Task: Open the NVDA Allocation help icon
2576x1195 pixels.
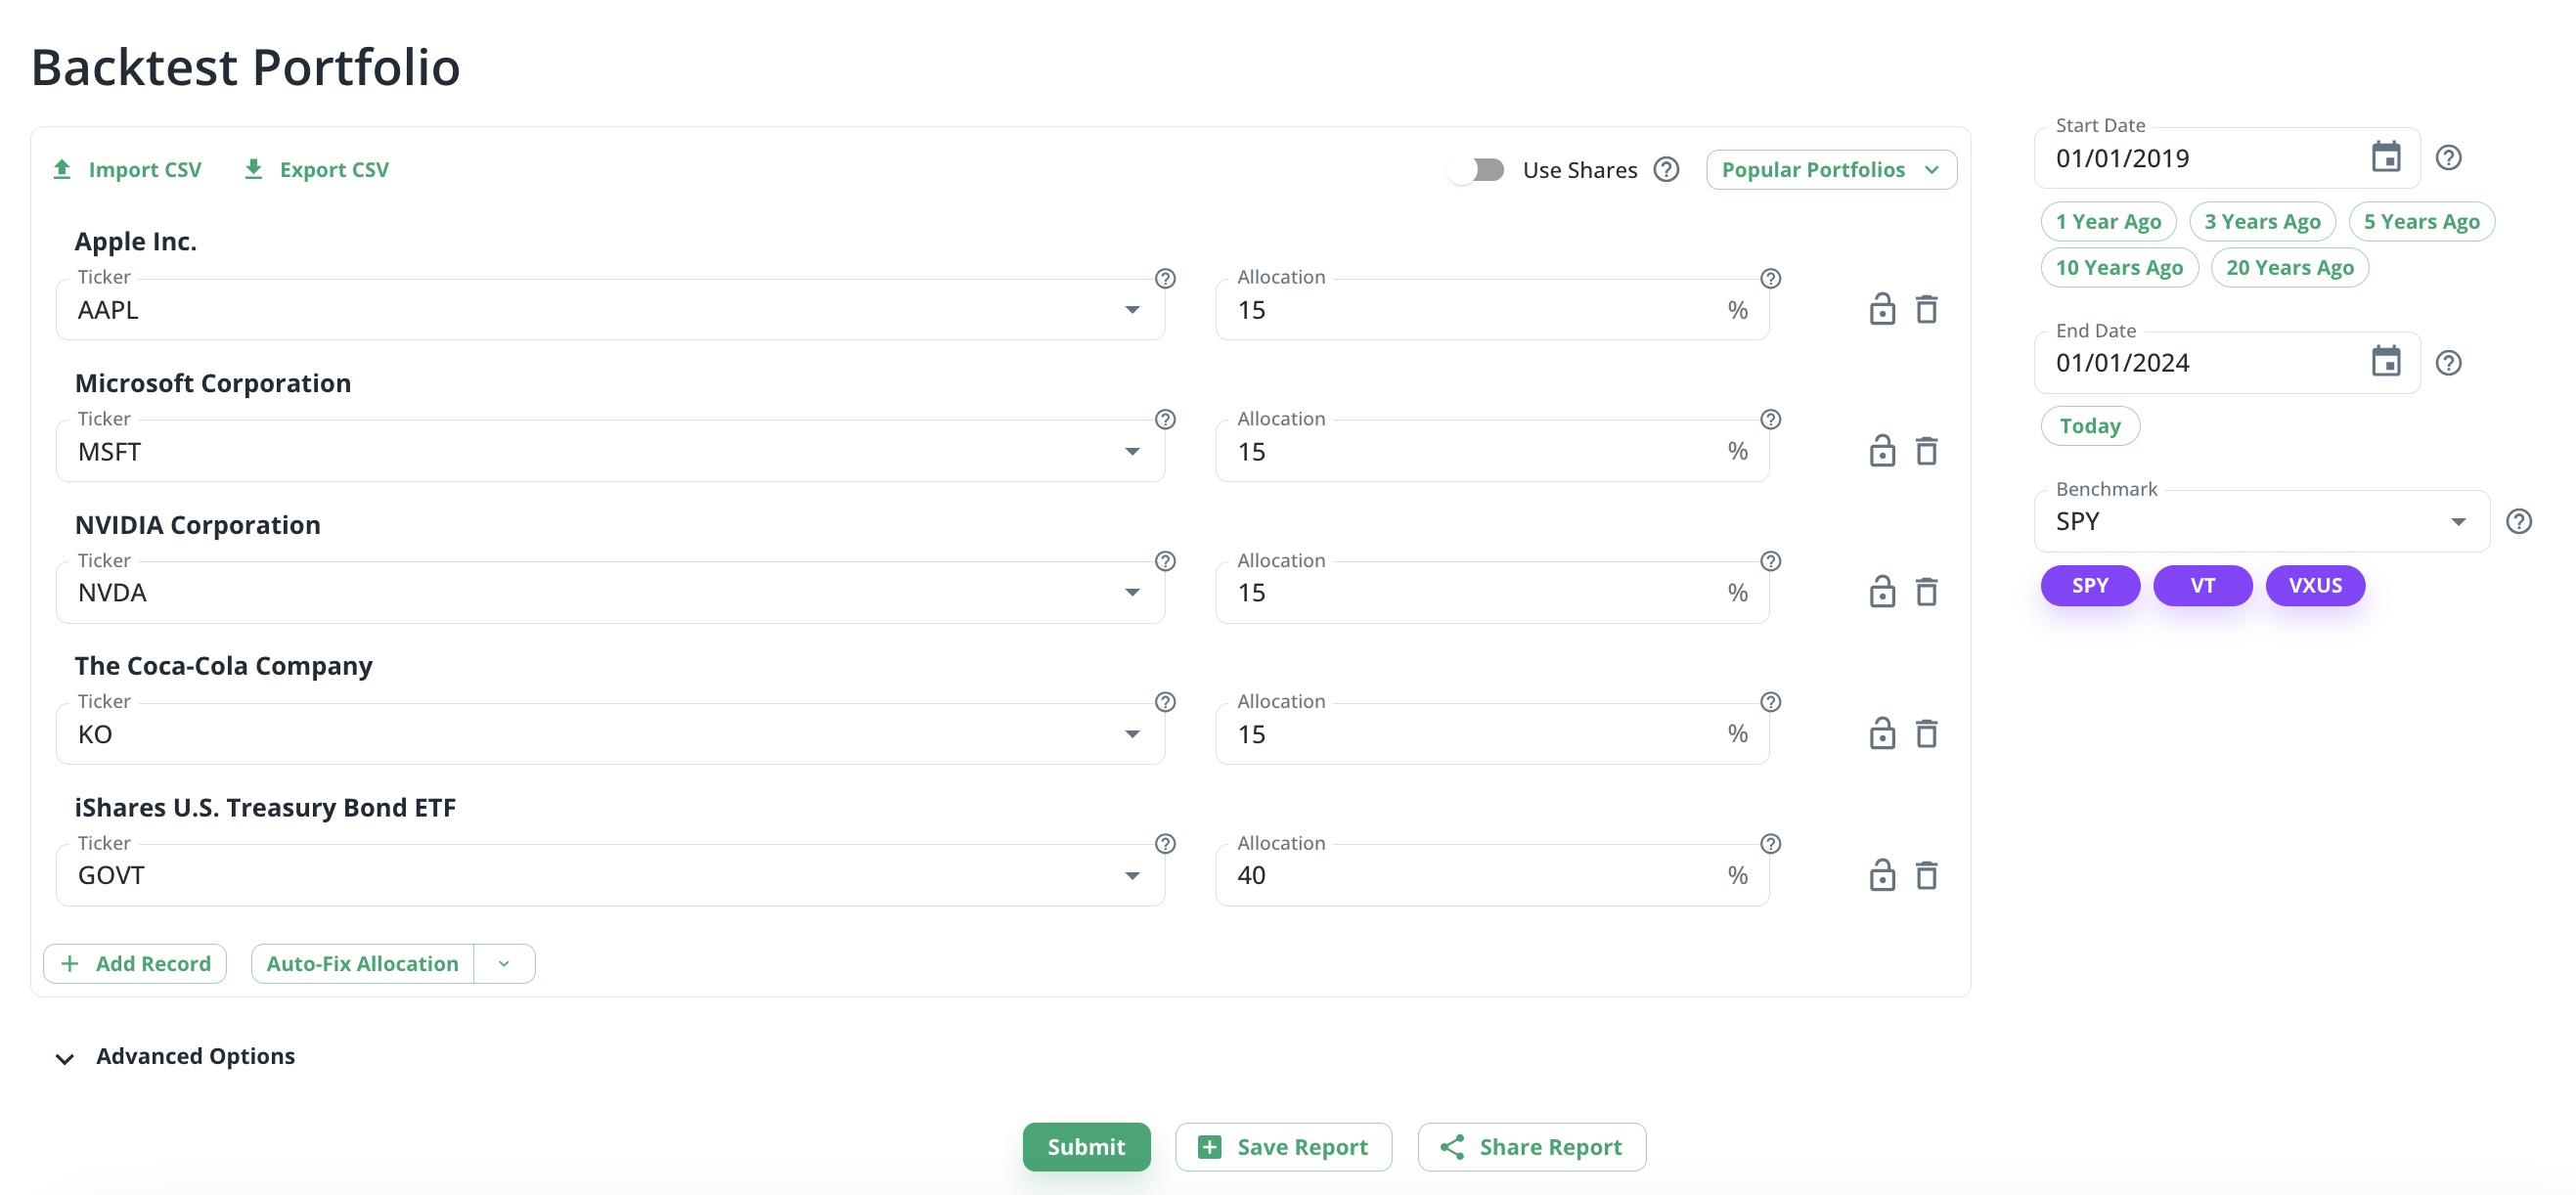Action: click(x=1770, y=561)
